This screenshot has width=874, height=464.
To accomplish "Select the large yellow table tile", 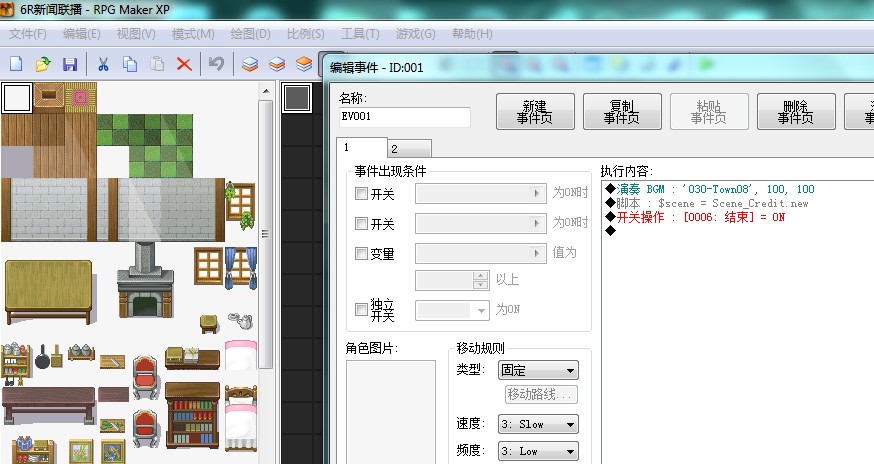I will tap(48, 291).
